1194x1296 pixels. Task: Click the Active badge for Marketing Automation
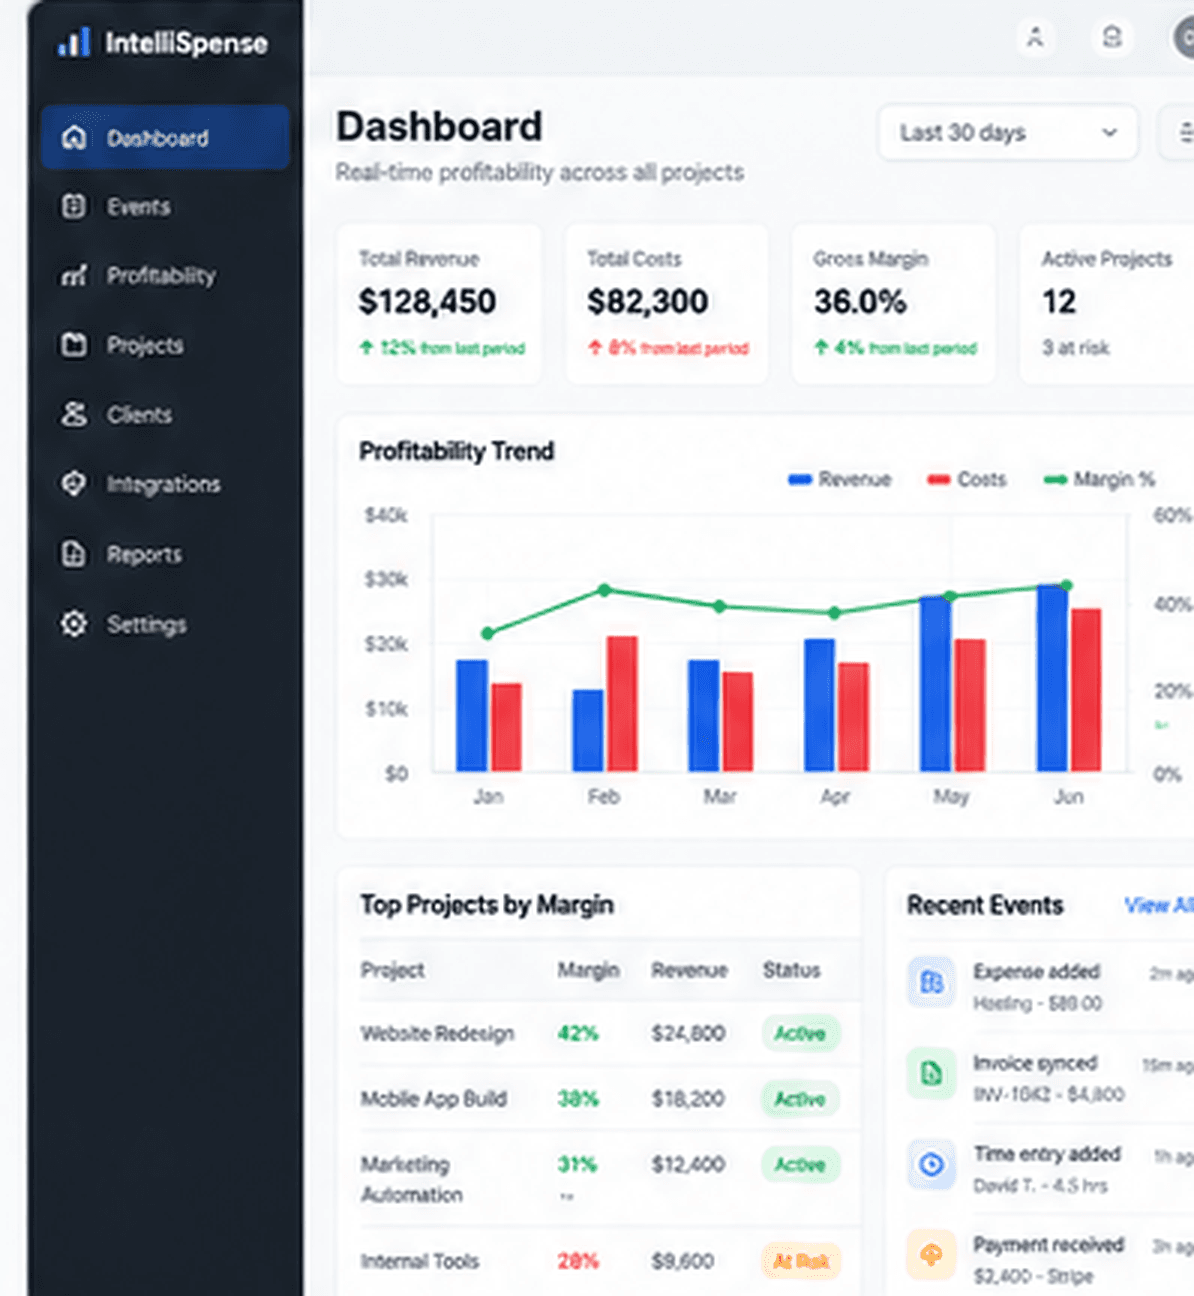tap(800, 1165)
